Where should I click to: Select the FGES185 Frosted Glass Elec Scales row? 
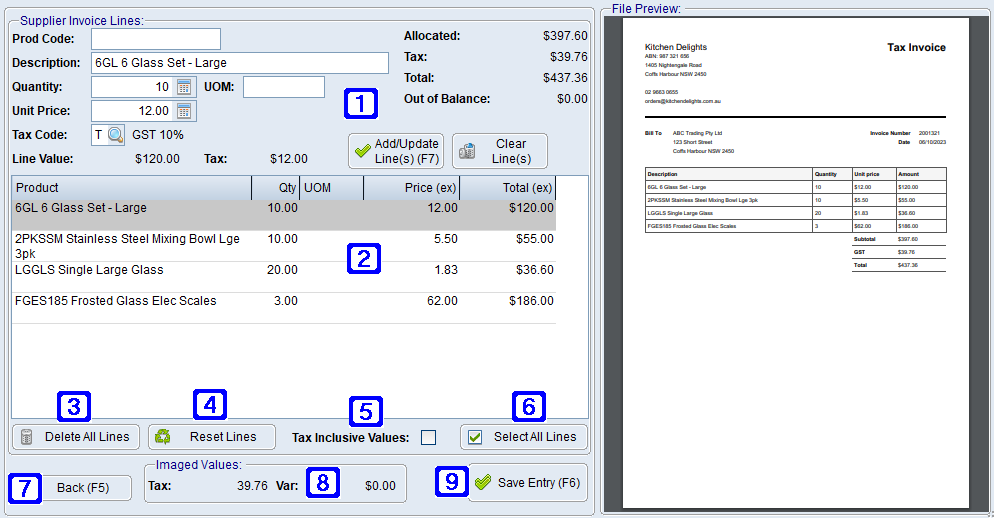click(130, 301)
